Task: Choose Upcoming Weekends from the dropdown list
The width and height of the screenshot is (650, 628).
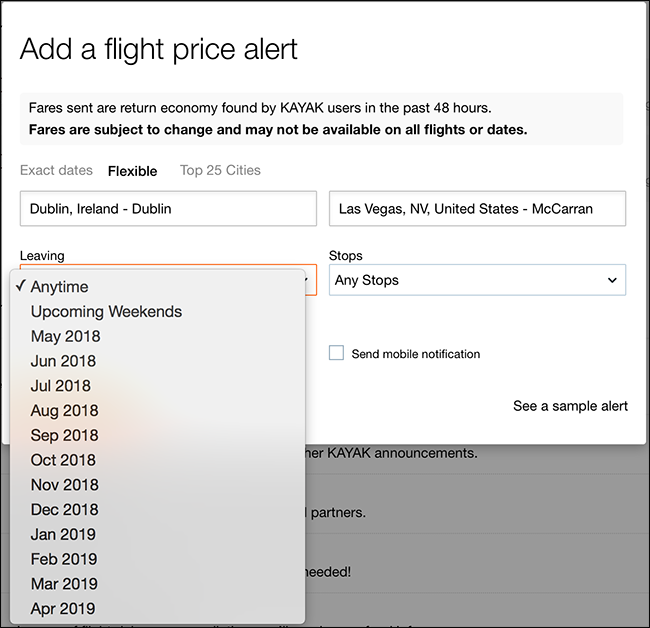Action: (106, 312)
